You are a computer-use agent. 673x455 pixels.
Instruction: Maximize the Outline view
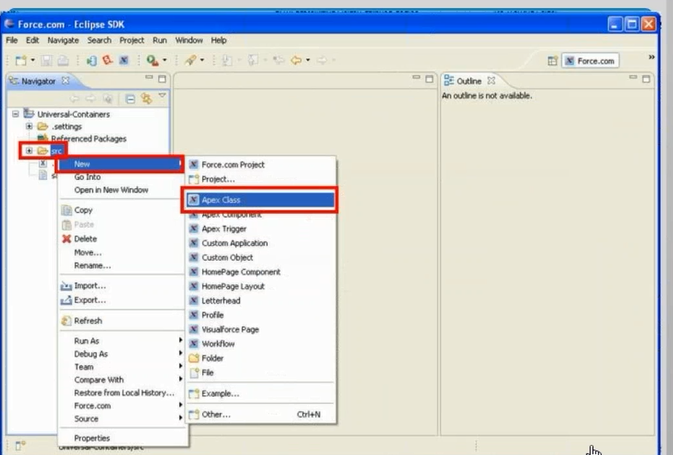[x=646, y=79]
